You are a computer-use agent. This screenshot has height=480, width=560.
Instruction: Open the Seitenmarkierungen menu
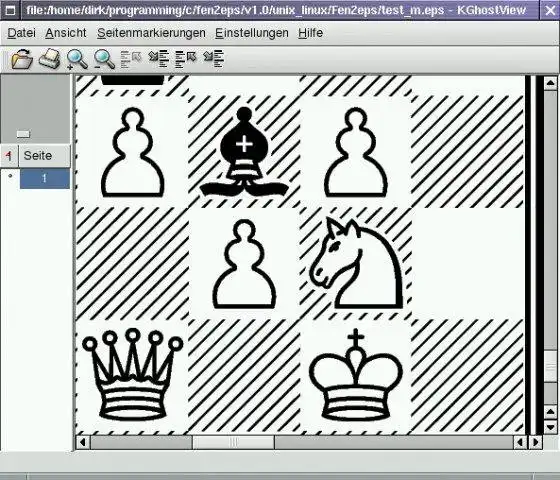tap(151, 33)
